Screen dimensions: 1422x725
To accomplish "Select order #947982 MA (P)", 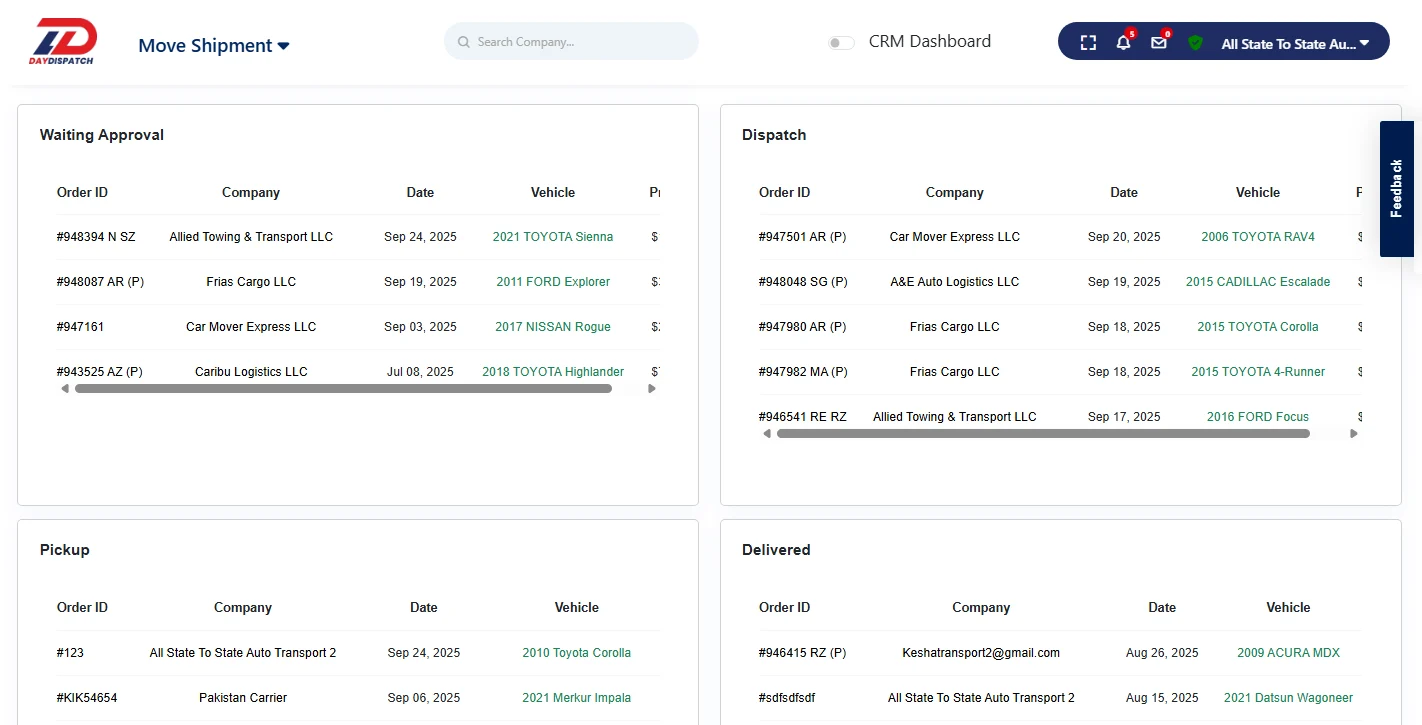I will [803, 372].
